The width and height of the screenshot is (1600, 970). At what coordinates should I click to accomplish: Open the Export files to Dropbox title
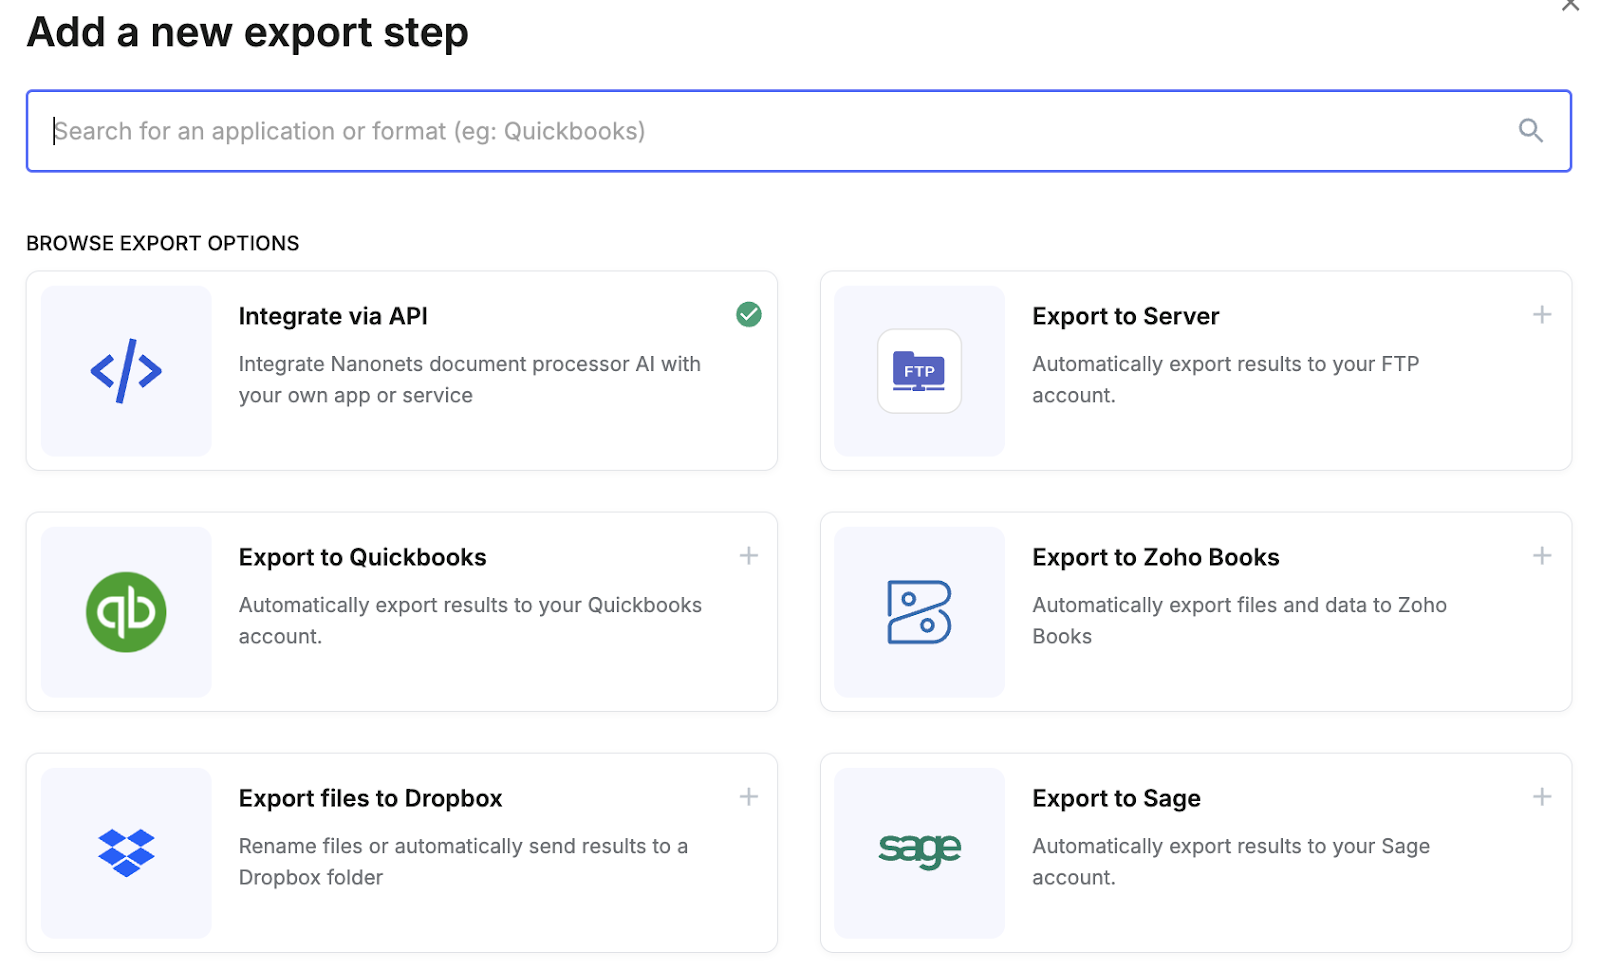370,798
